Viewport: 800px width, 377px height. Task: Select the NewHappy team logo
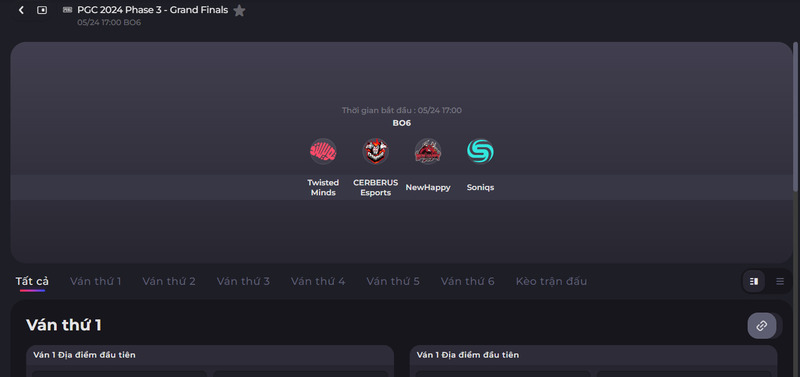(x=428, y=152)
